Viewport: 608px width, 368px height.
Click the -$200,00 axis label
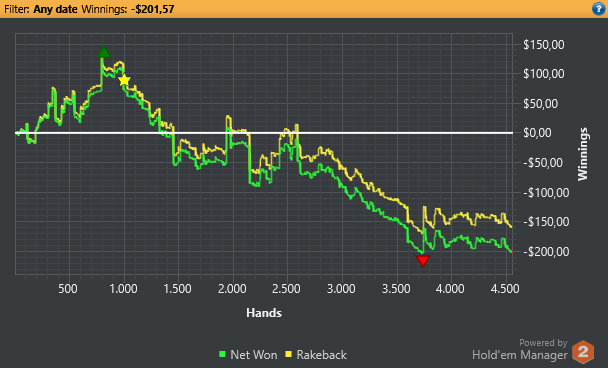pyautogui.click(x=546, y=252)
